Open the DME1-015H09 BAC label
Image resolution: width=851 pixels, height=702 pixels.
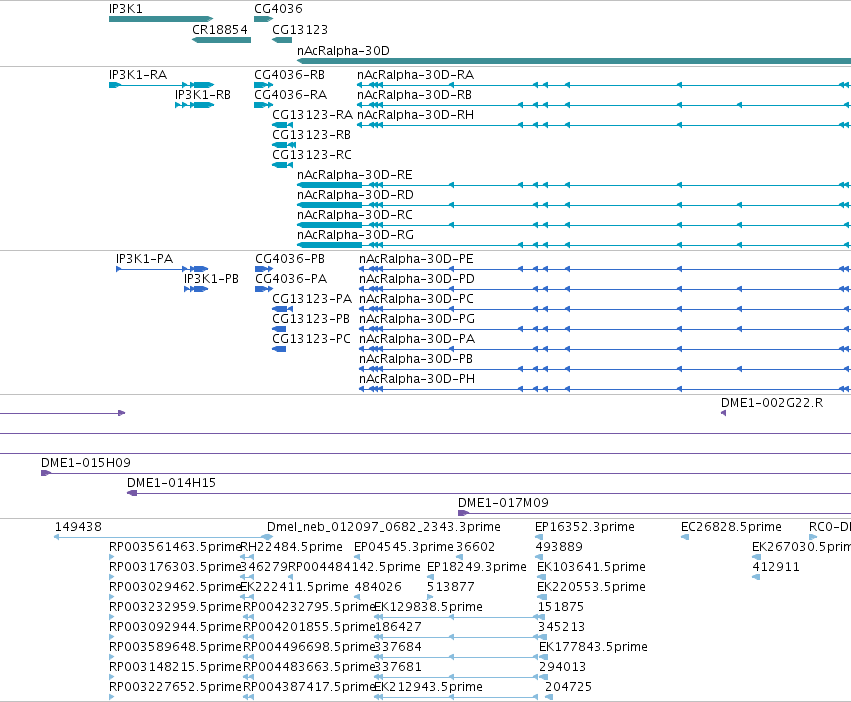[x=86, y=463]
